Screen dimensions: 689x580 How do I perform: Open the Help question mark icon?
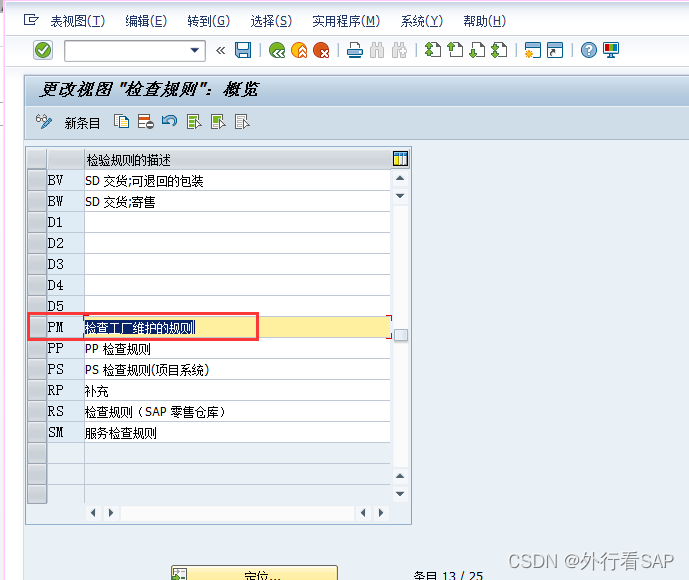pyautogui.click(x=589, y=50)
